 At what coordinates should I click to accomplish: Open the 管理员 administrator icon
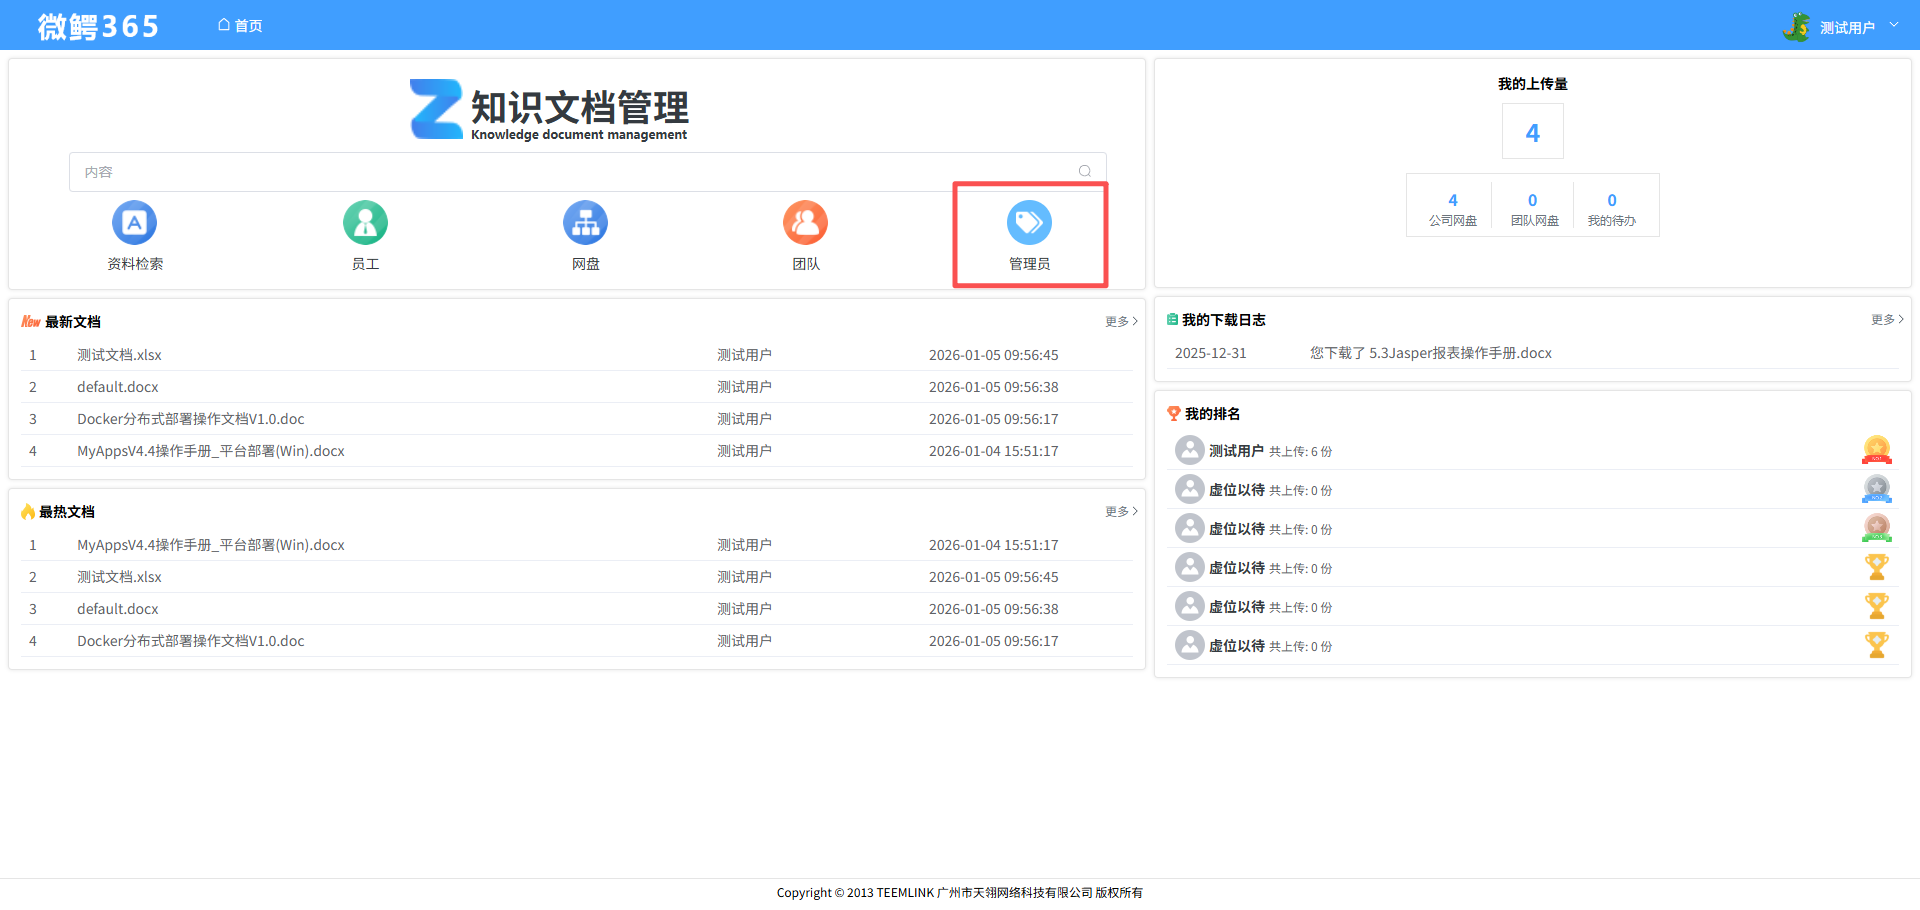tap(1029, 223)
